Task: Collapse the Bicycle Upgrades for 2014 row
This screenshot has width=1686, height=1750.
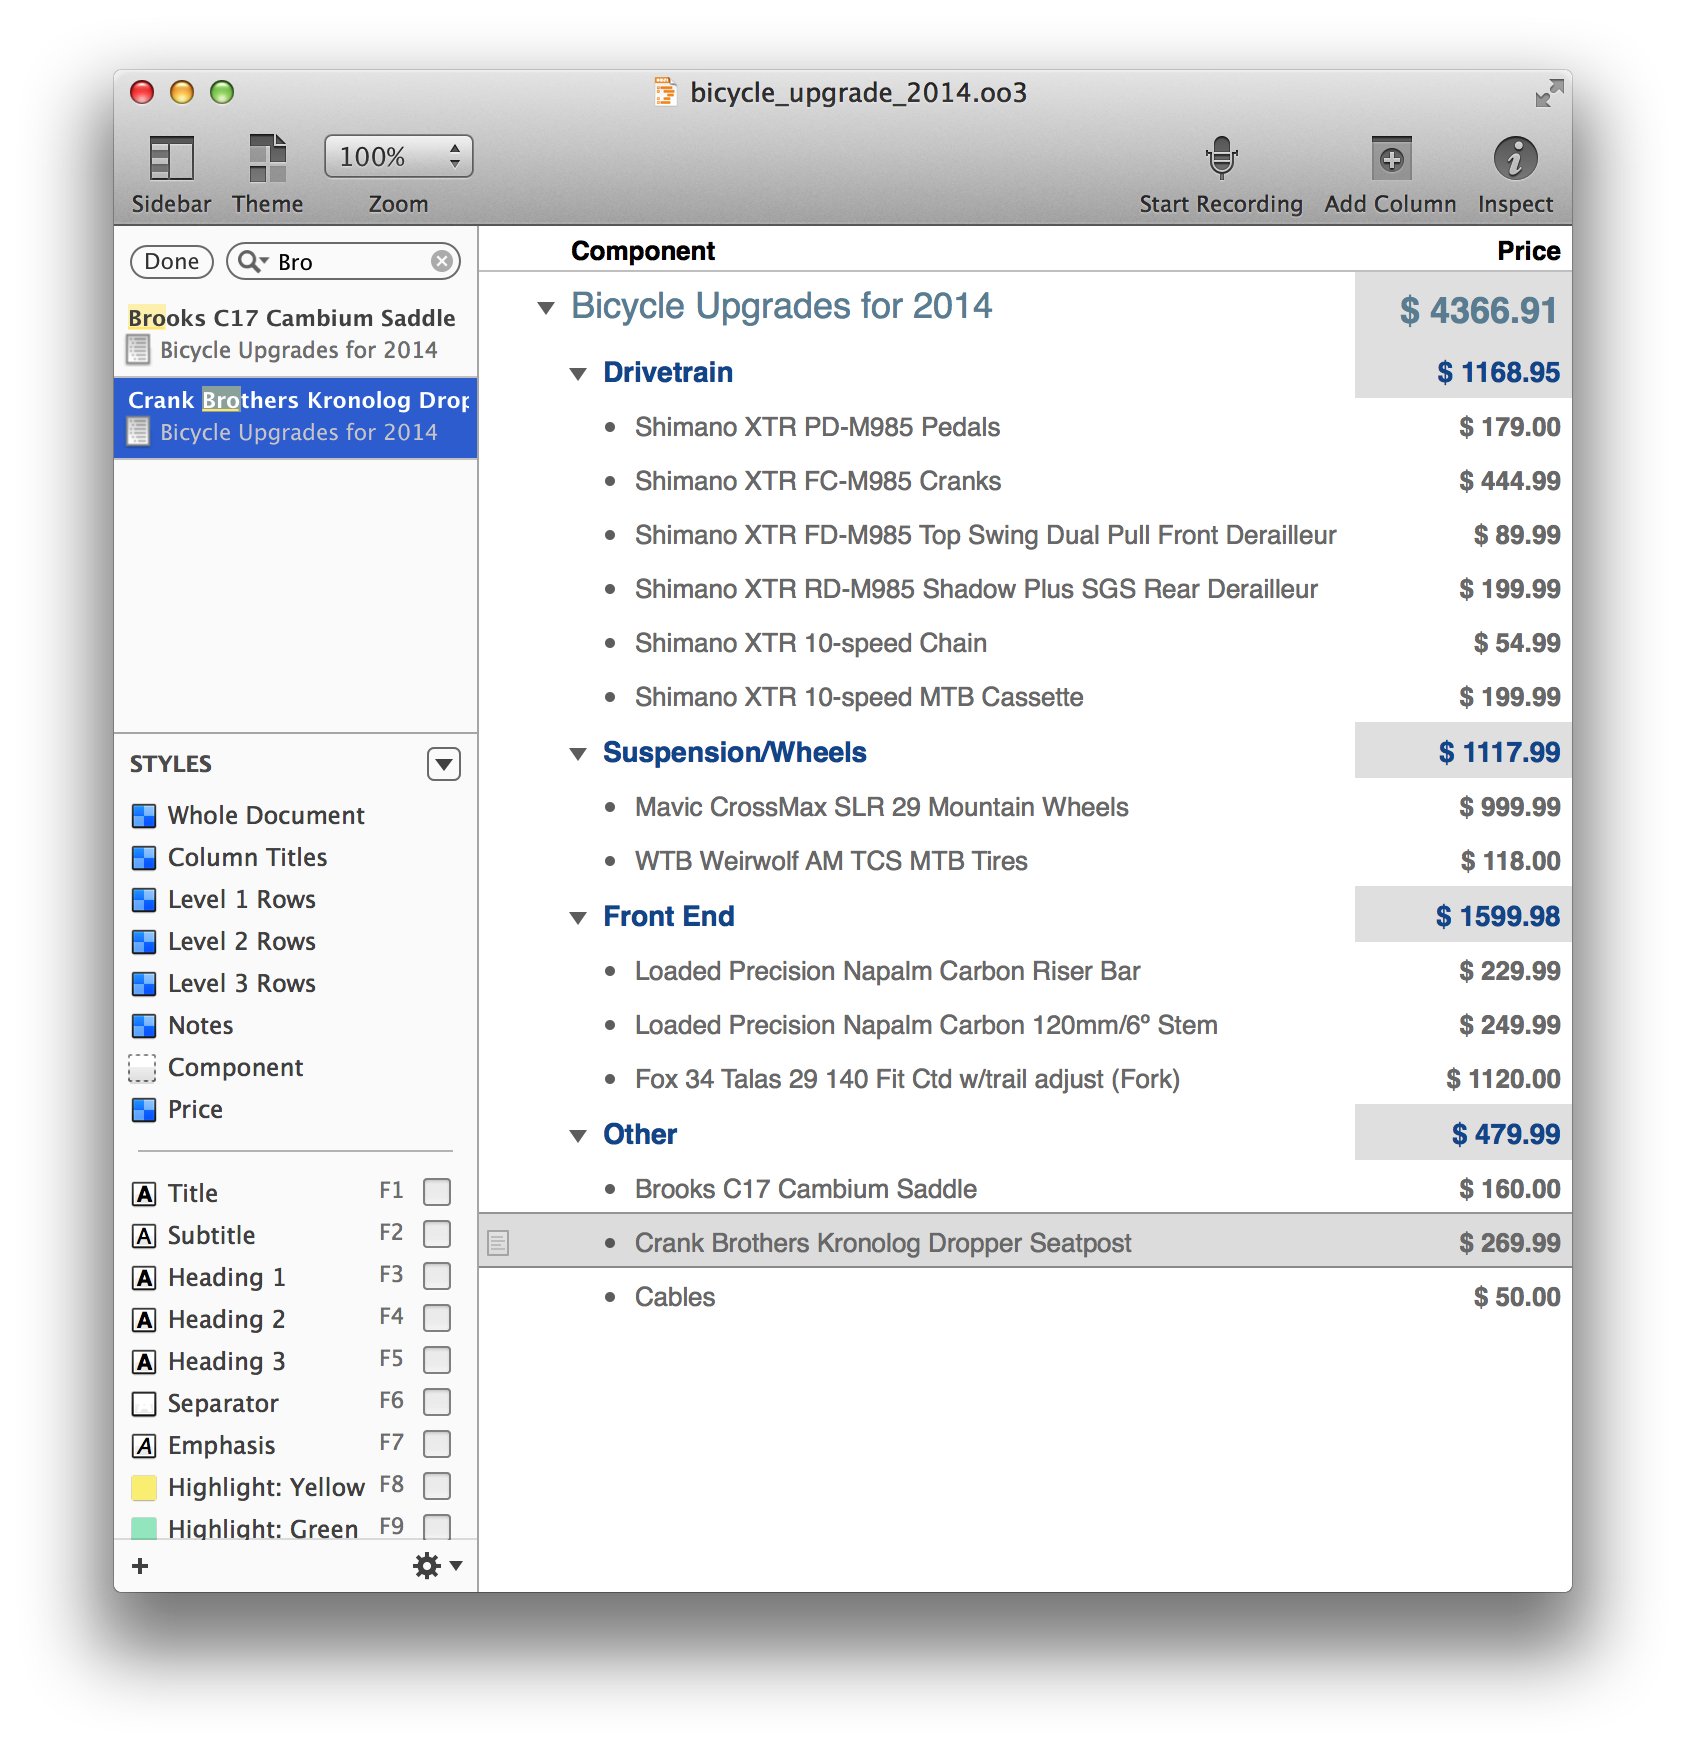Action: pos(546,308)
